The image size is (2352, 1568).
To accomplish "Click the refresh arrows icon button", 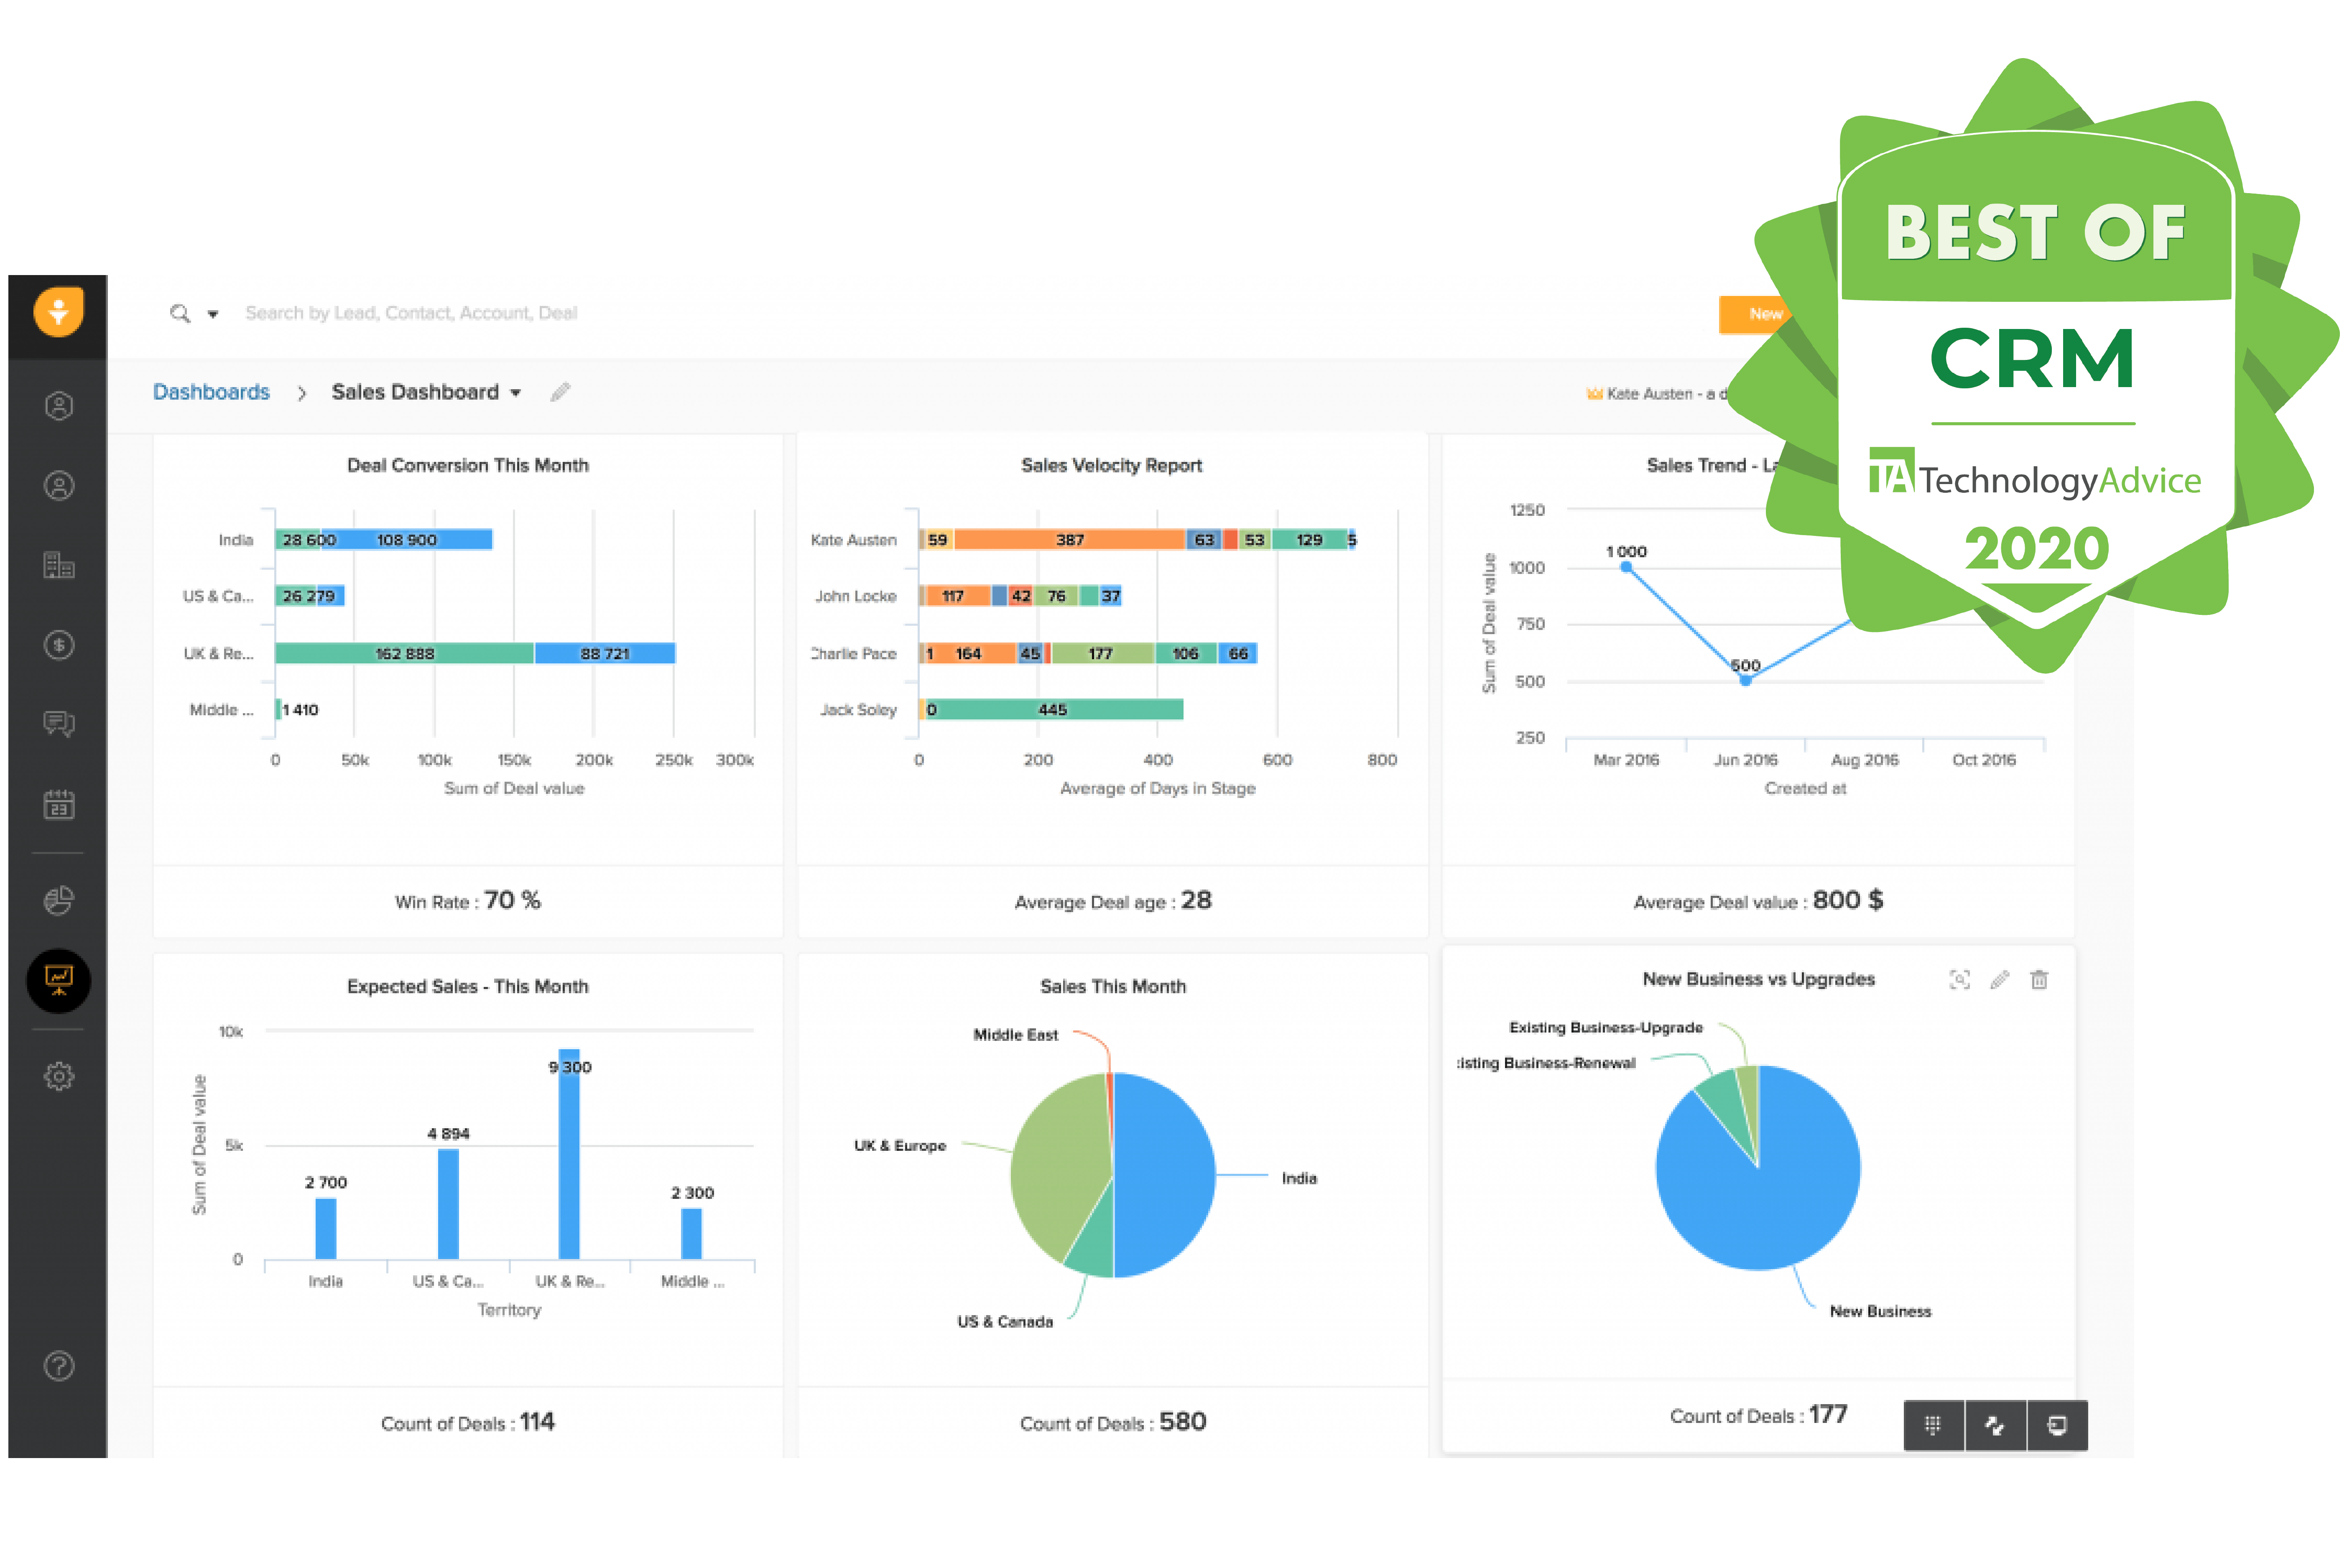I will pyautogui.click(x=1995, y=1425).
